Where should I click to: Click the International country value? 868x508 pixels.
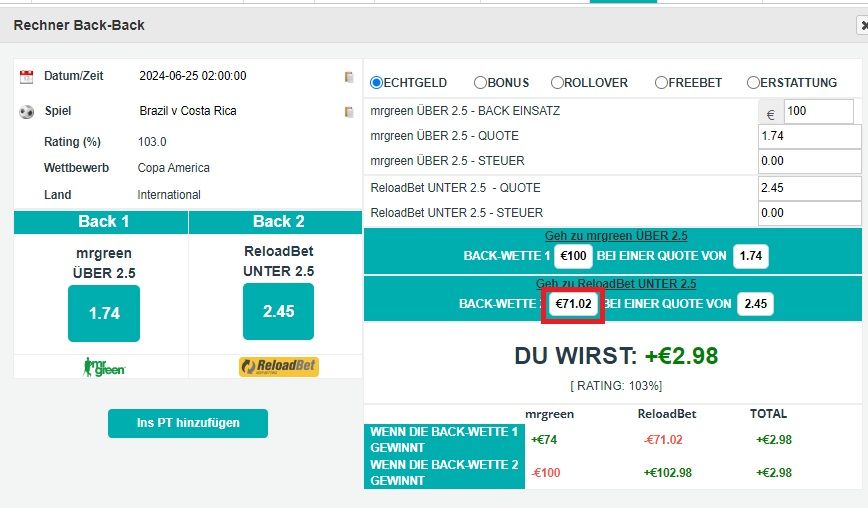click(x=169, y=195)
